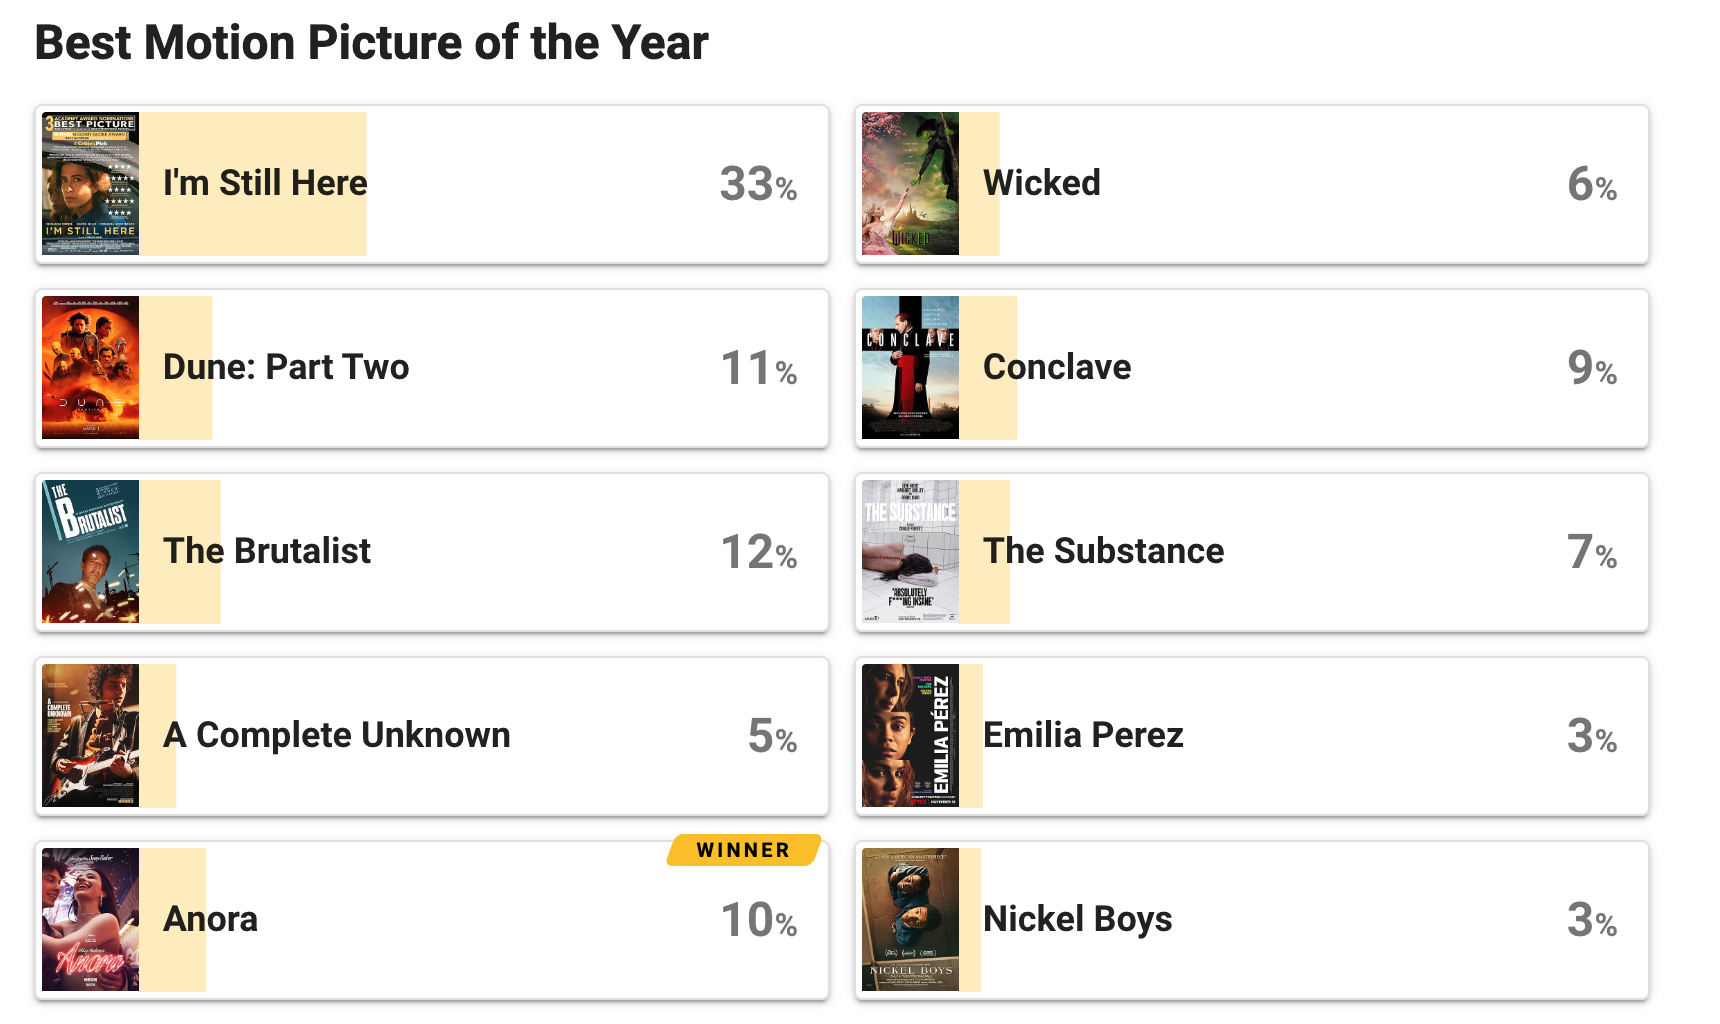Click the 33% vote result
Screen dimensions: 1720x1024
[x=758, y=184]
